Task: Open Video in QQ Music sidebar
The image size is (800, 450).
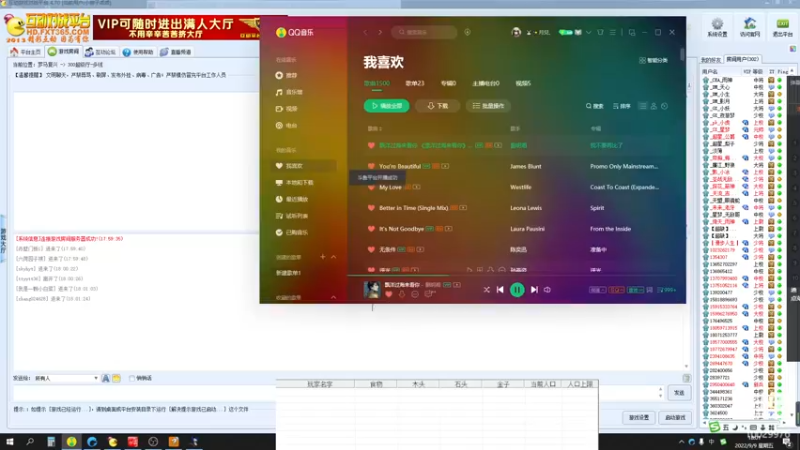Action: pyautogui.click(x=287, y=109)
